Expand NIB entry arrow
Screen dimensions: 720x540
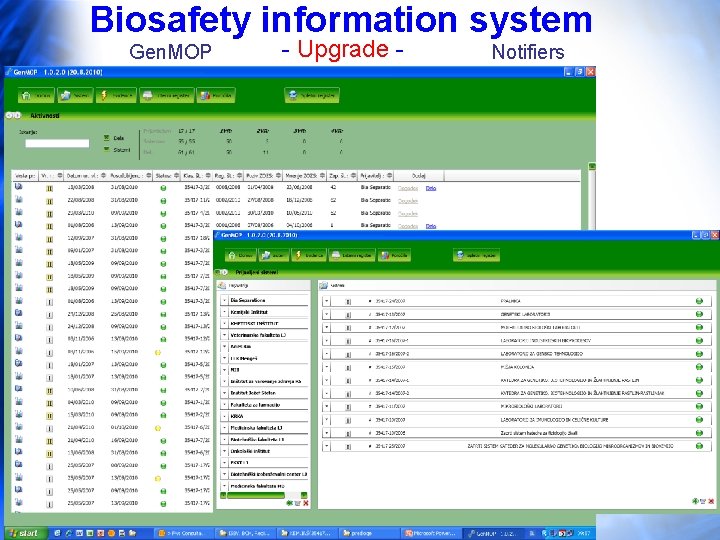[224, 370]
